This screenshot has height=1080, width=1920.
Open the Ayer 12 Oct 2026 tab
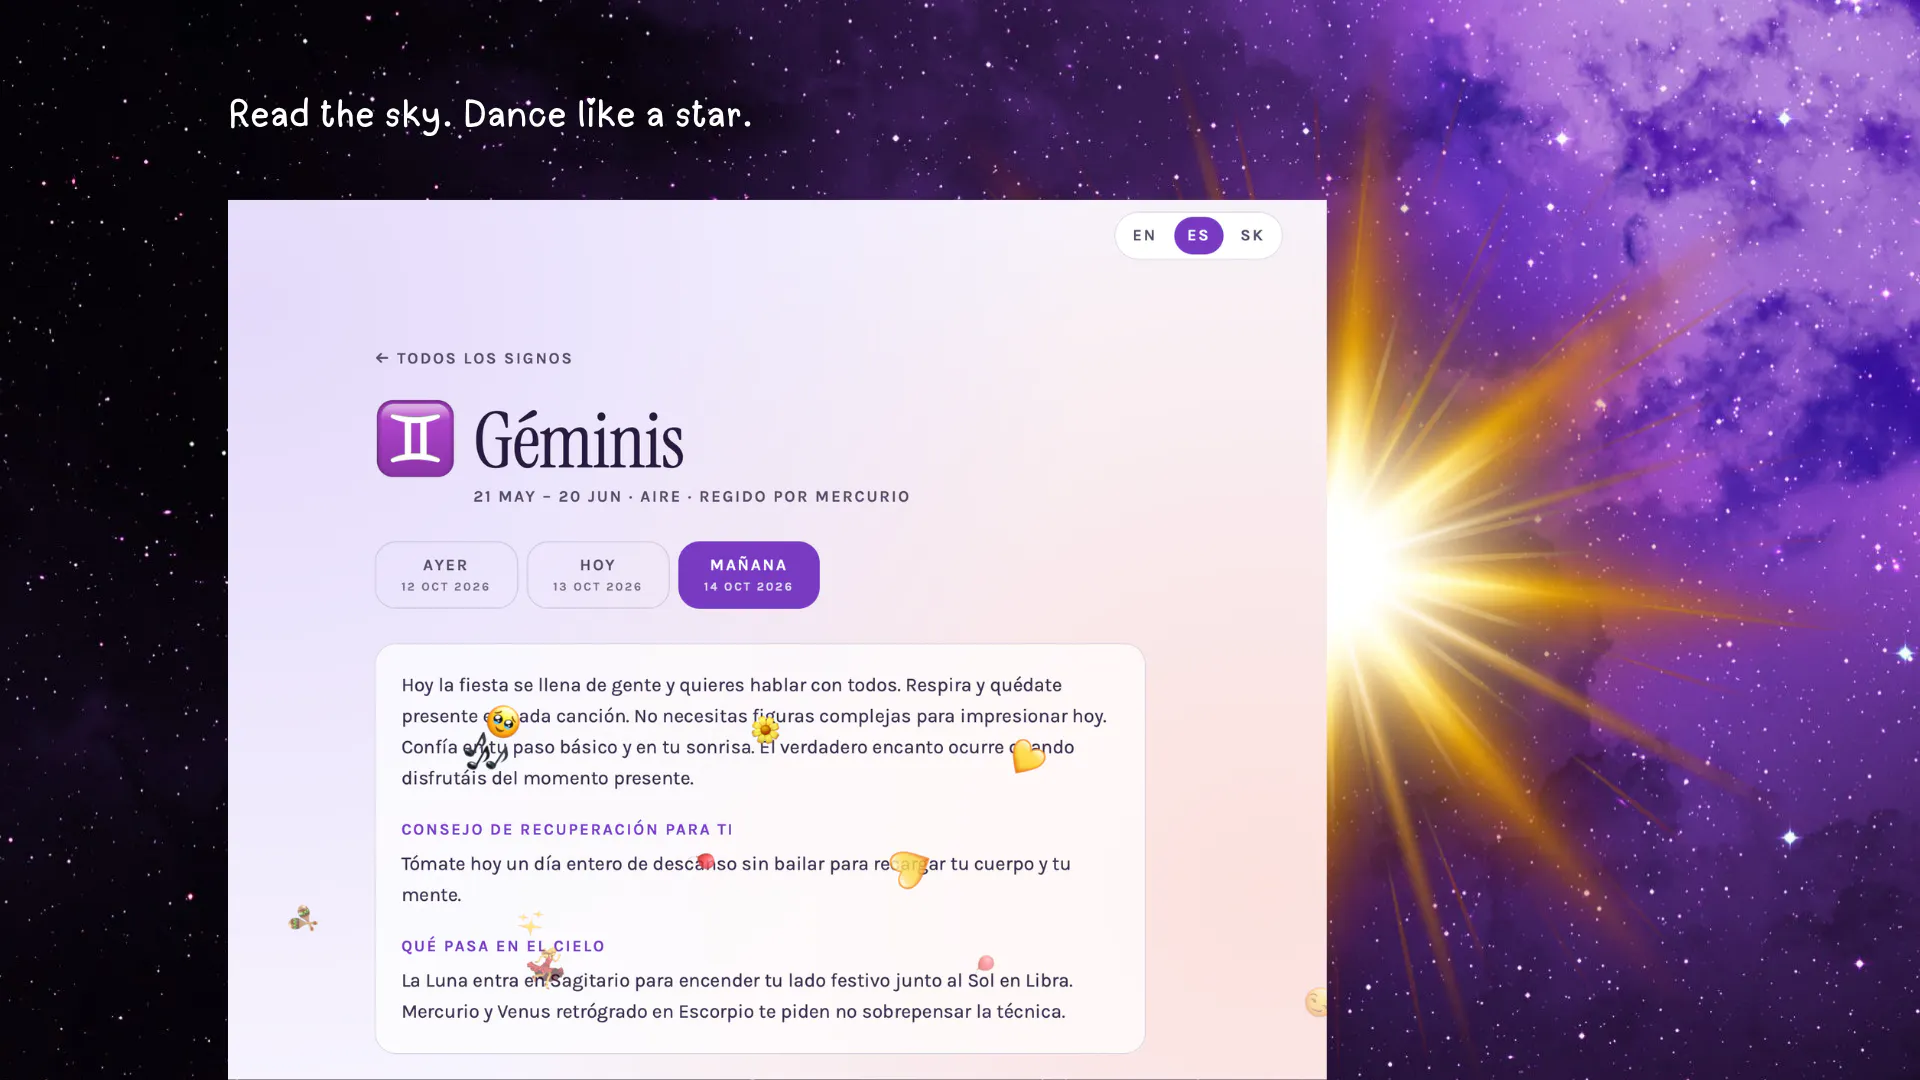point(446,575)
